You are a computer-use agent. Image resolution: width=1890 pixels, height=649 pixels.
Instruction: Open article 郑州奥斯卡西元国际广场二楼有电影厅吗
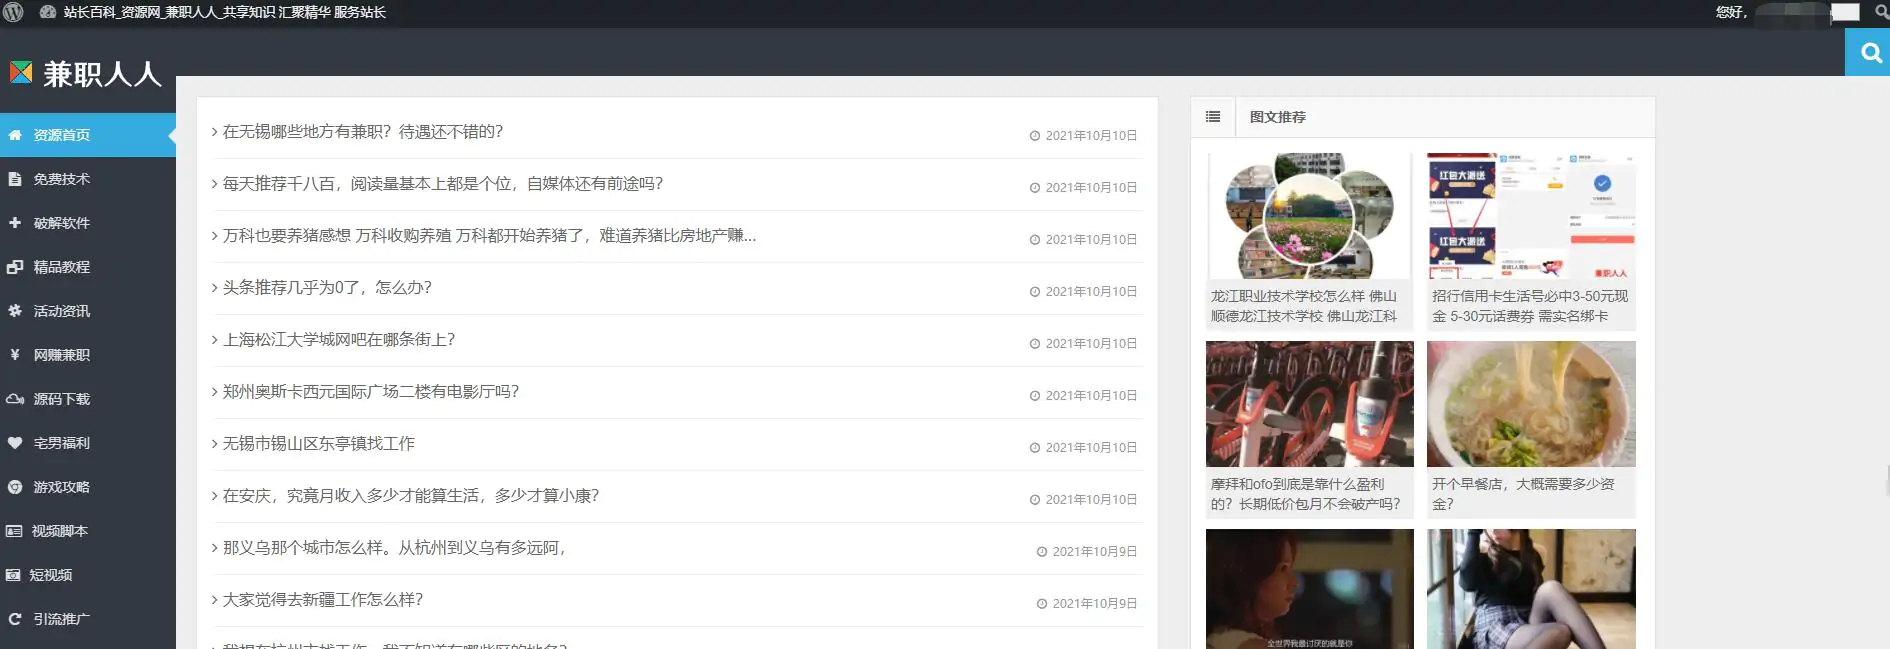click(x=370, y=392)
